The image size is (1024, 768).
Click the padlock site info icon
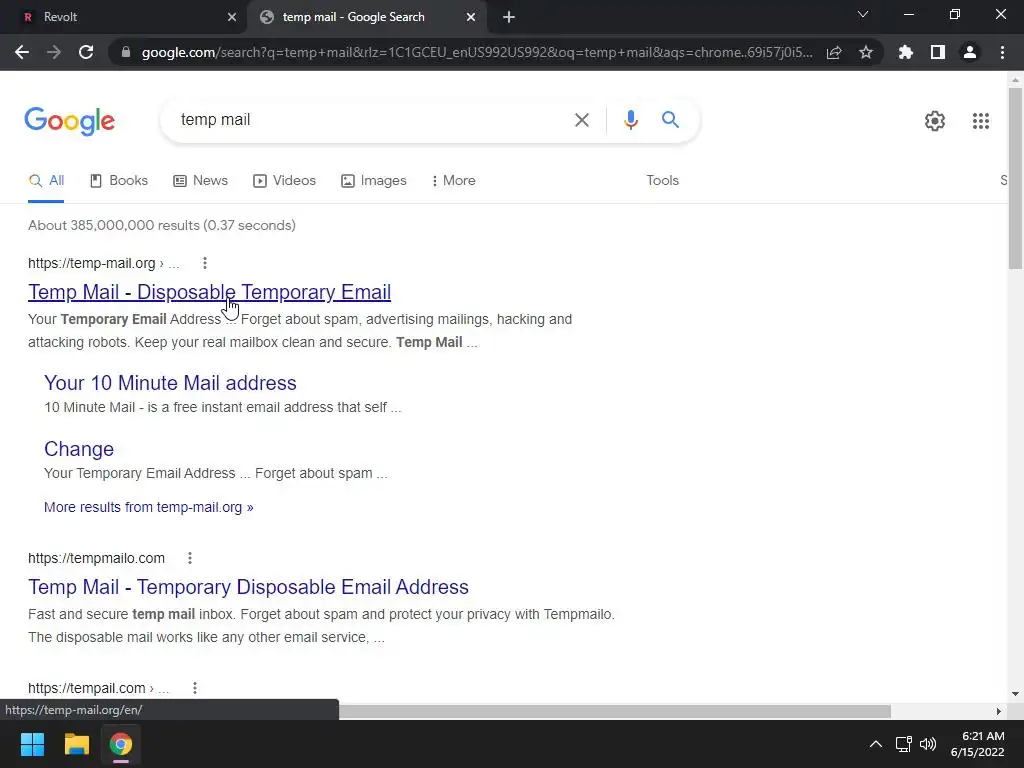tap(126, 52)
